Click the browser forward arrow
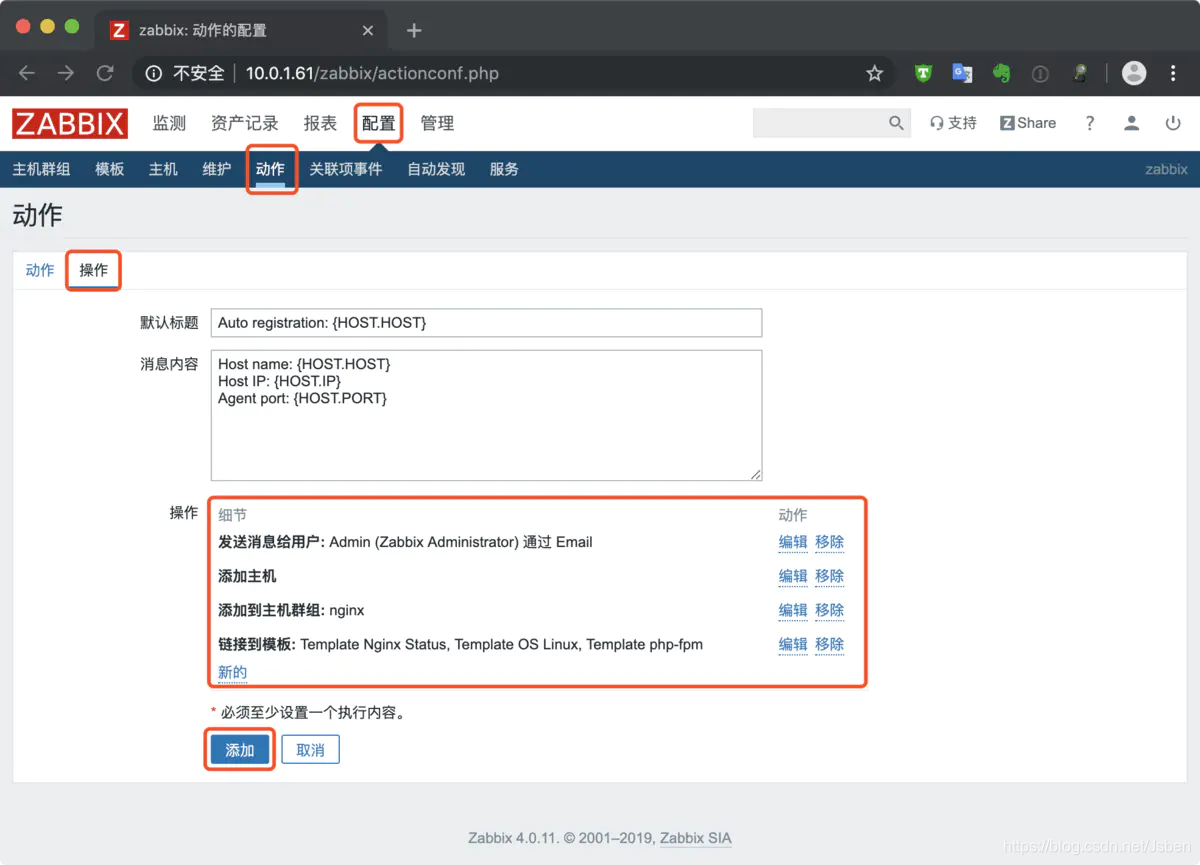The height and width of the screenshot is (865, 1200). (66, 73)
